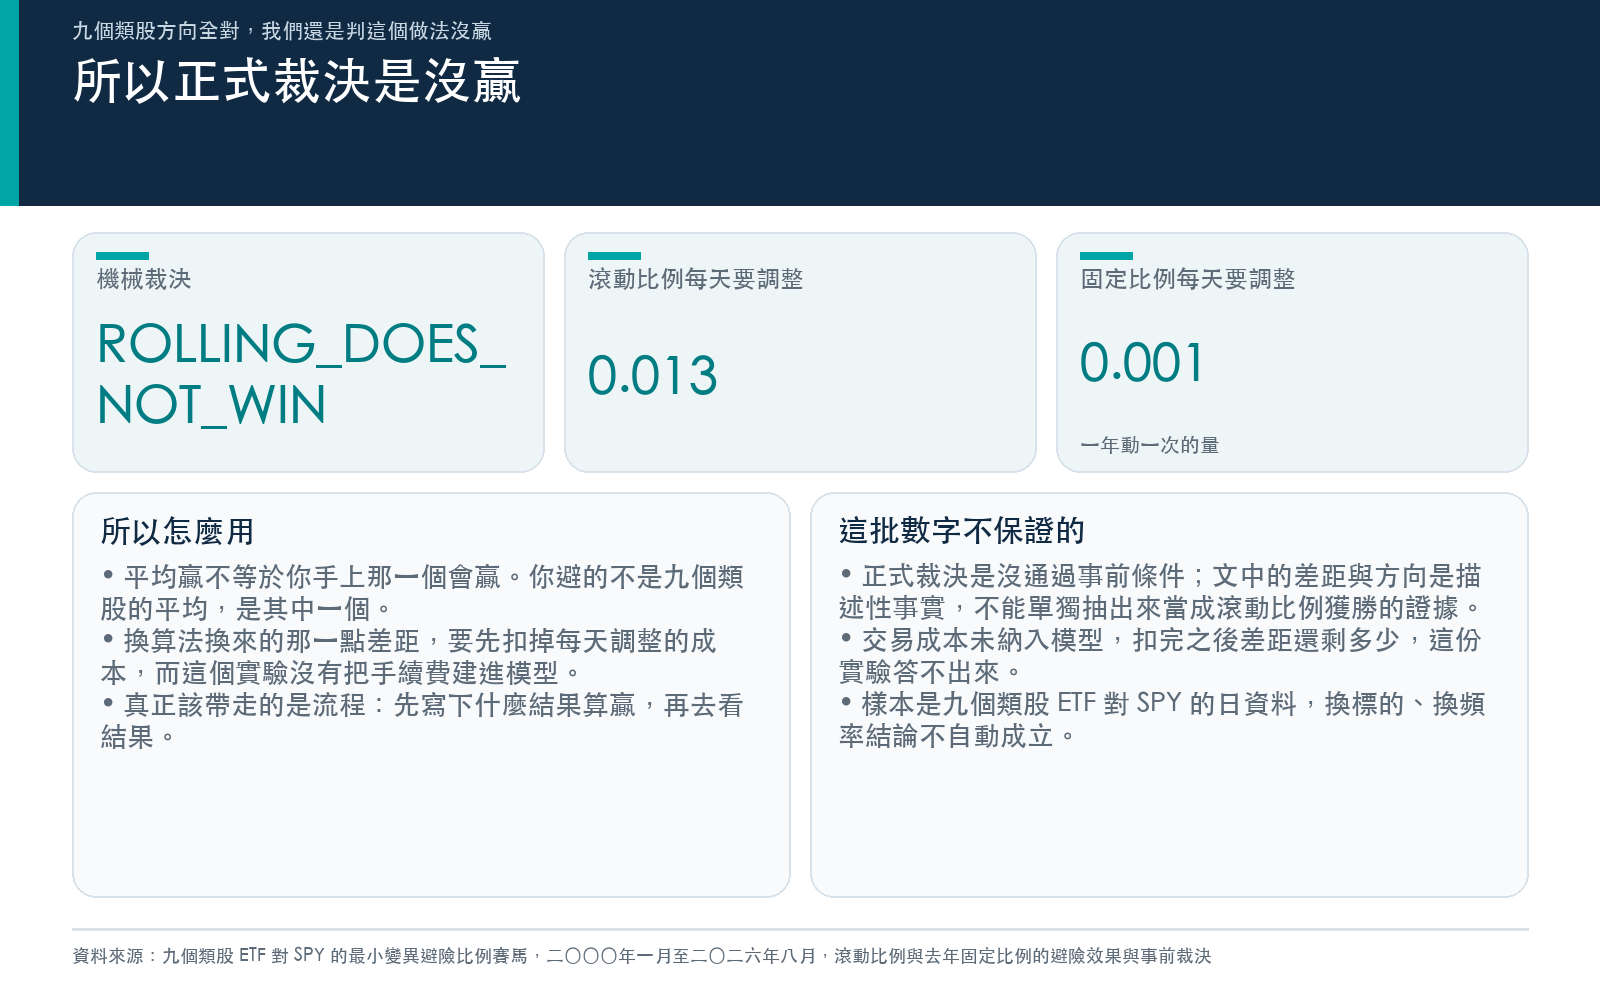This screenshot has height=1000, width=1600.
Task: Select bullet starting 正式裁決是沒通過事前條件
Action: pyautogui.click(x=1161, y=592)
